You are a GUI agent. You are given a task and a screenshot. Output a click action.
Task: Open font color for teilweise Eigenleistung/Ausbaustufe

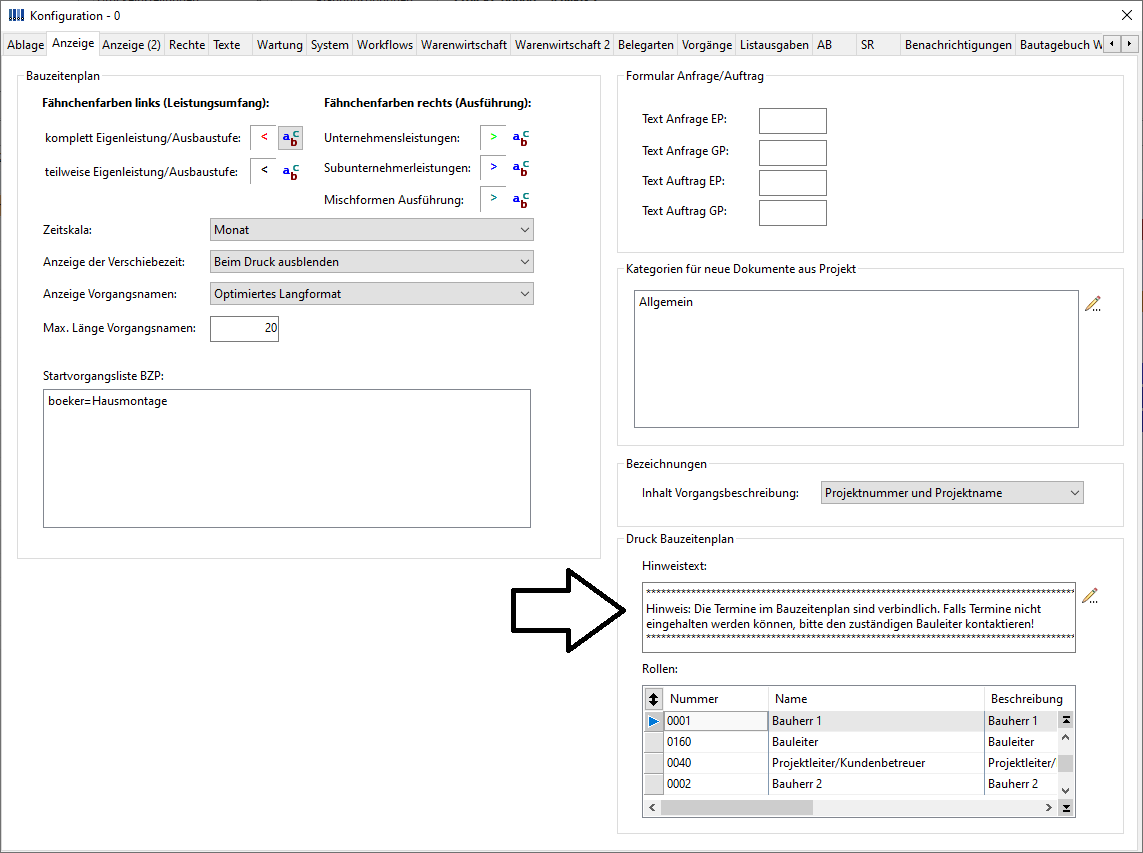[290, 171]
